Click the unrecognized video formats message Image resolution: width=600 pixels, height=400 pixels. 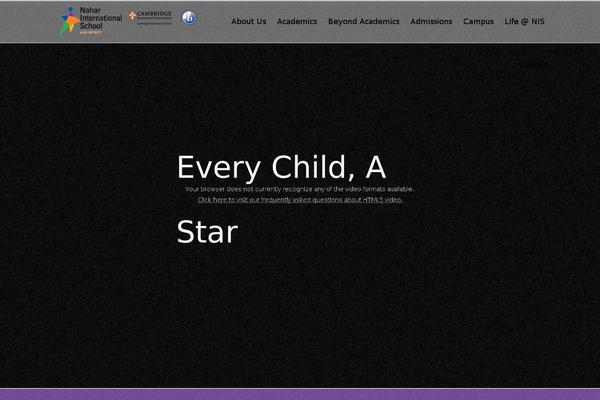(x=299, y=189)
